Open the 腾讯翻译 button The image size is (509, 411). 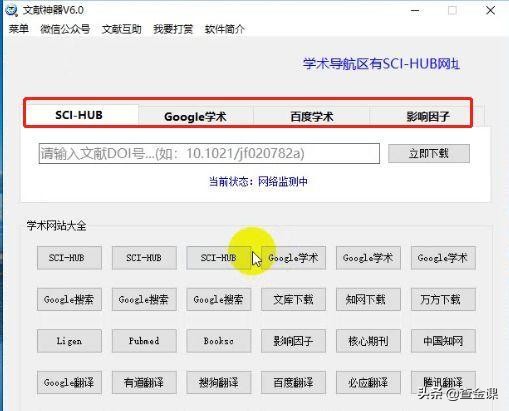click(x=443, y=382)
